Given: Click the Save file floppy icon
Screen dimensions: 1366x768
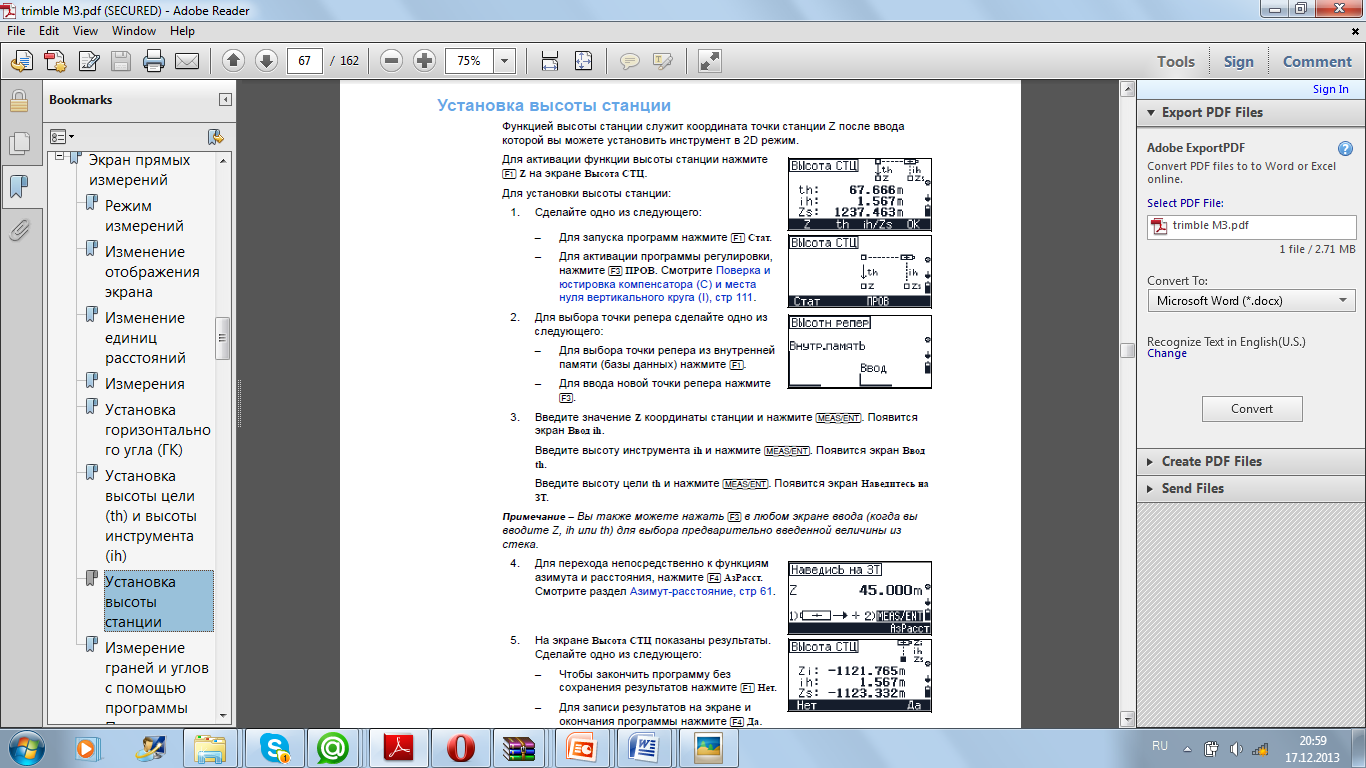Looking at the screenshot, I should pos(121,61).
